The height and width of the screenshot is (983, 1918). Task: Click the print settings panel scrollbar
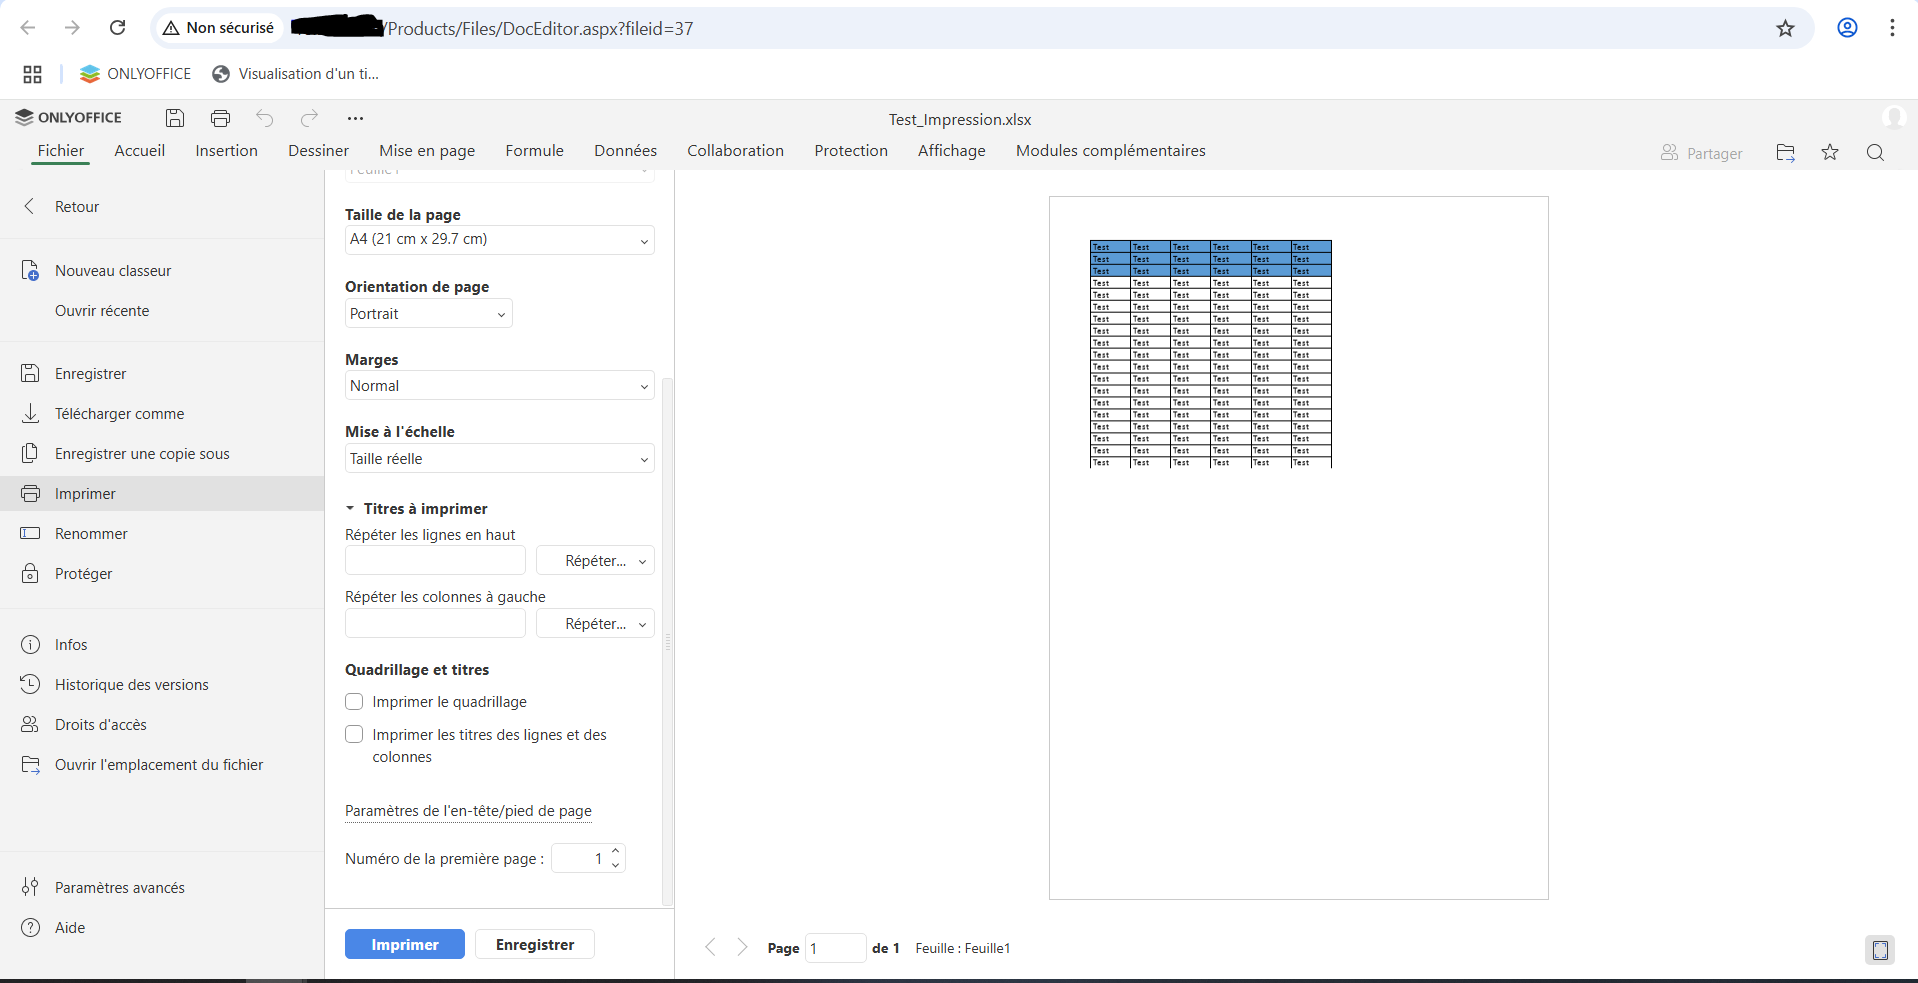pos(668,640)
